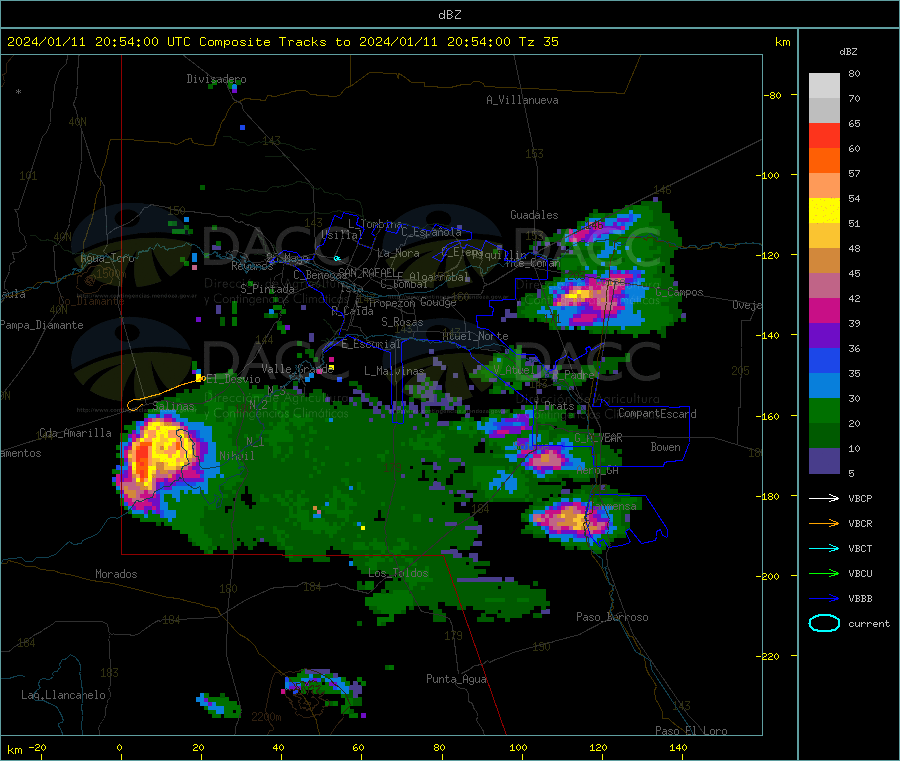Screen dimensions: 900x761
Task: Click the orange VBCR arrow legend icon
Action: point(824,523)
